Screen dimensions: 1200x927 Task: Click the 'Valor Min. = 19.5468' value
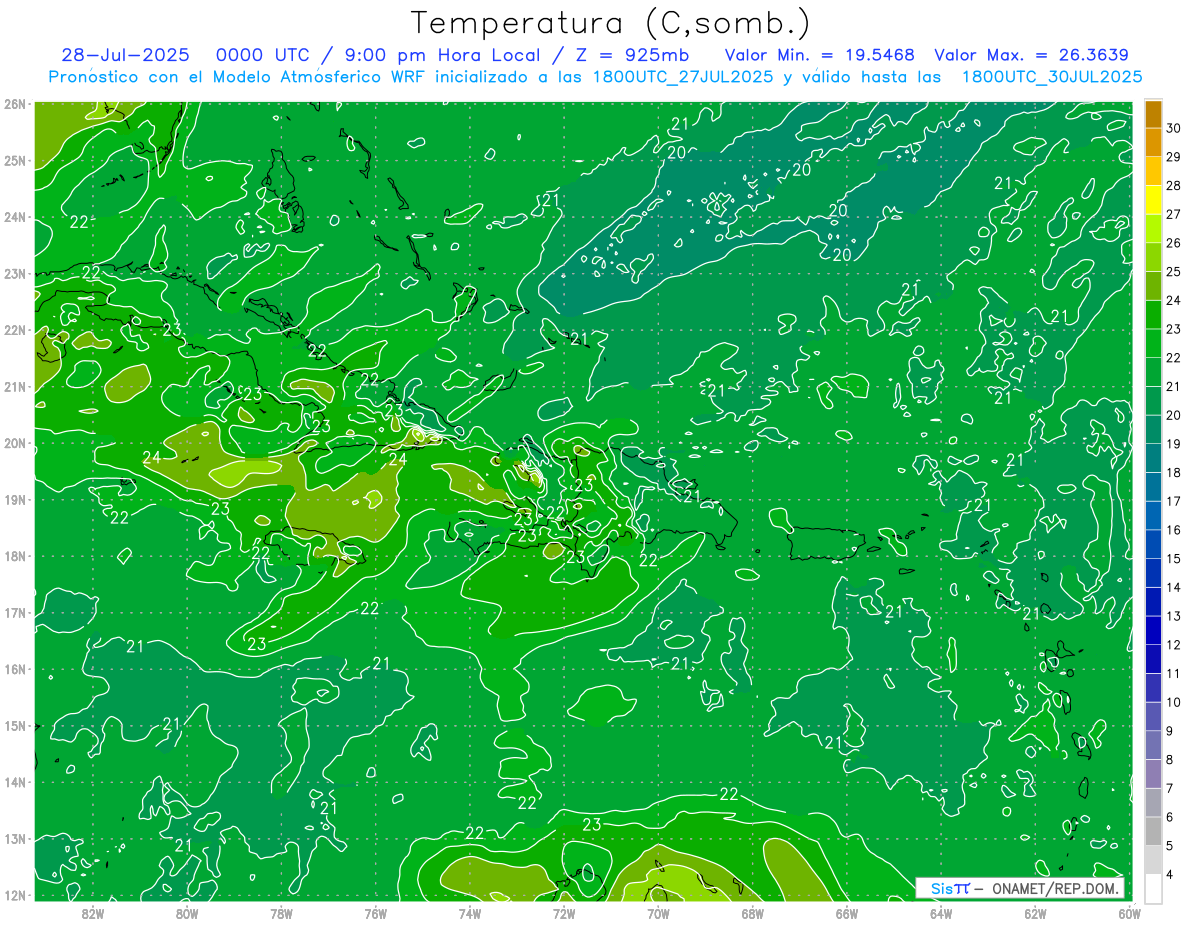pos(820,55)
